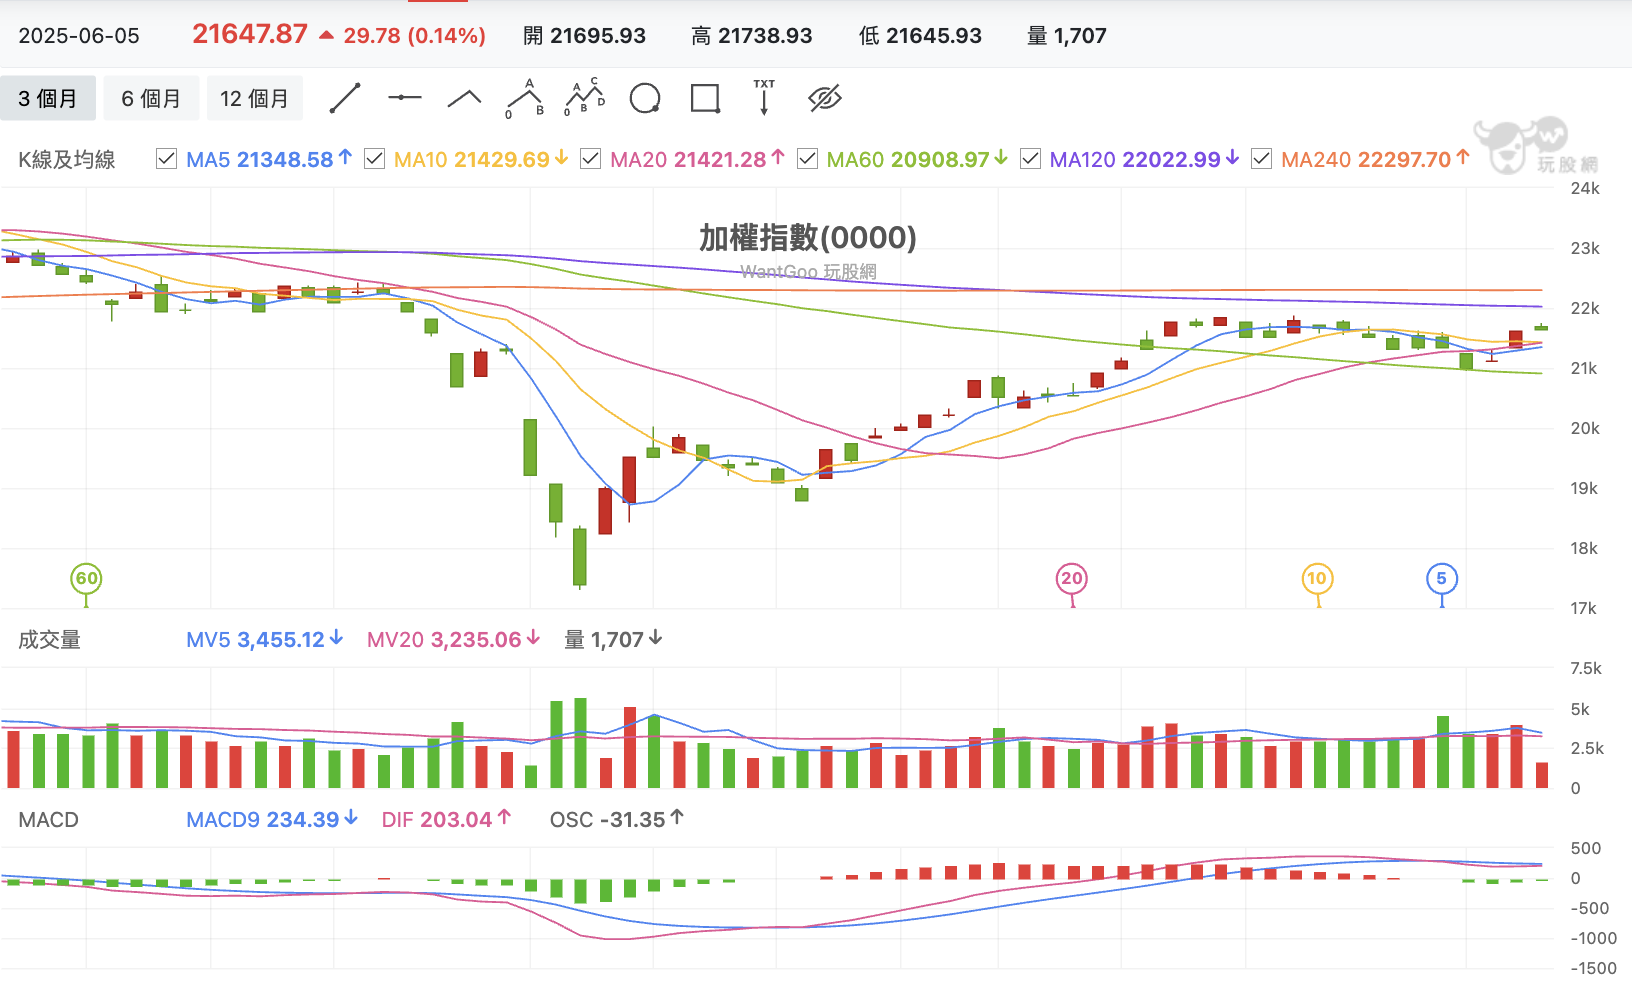
Task: Select the horizontal line drawing tool
Action: pos(405,98)
